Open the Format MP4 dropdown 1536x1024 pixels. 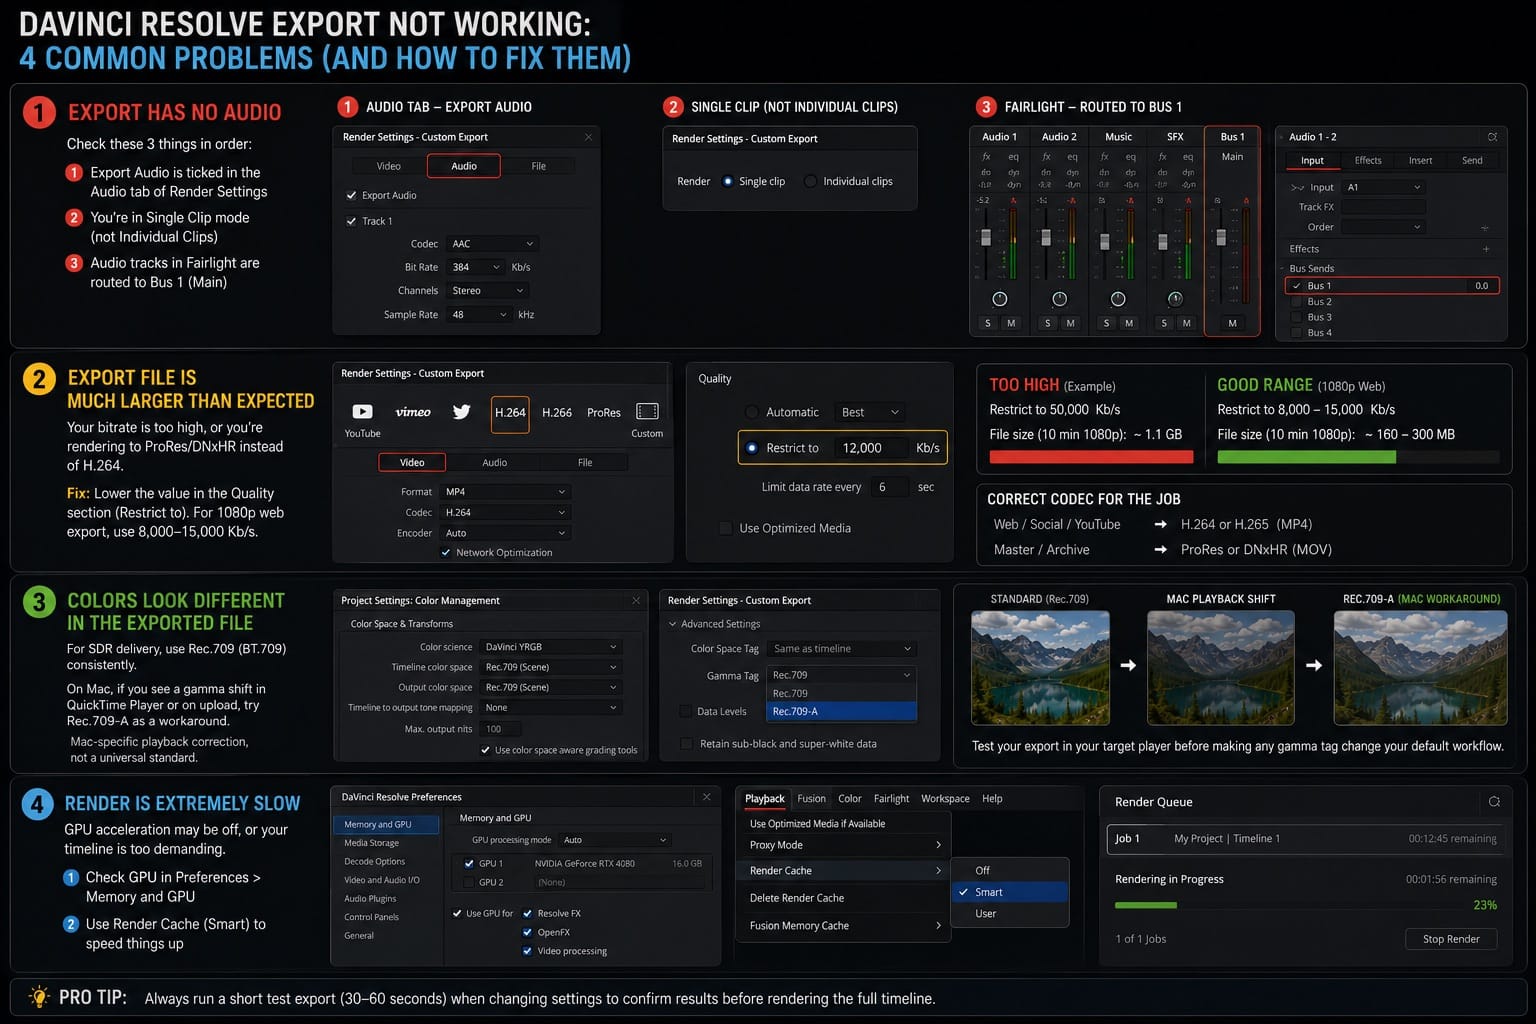[x=506, y=492]
